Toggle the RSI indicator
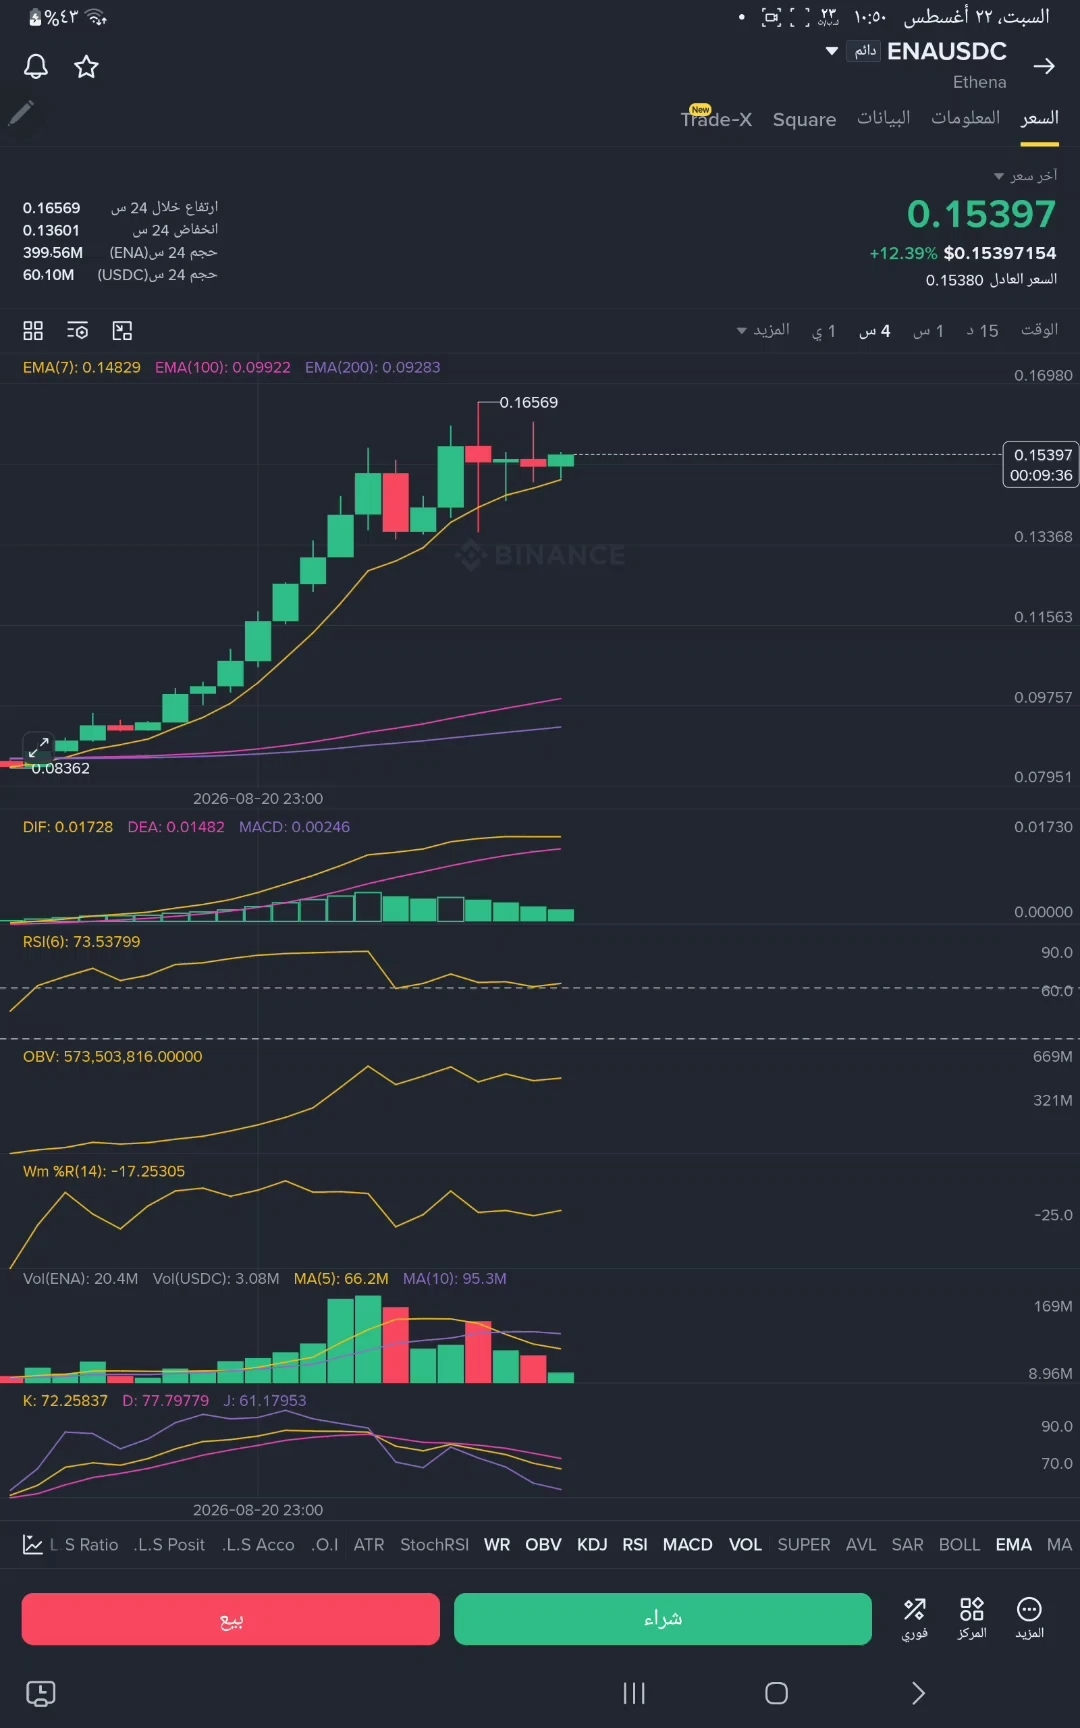 pos(635,1545)
